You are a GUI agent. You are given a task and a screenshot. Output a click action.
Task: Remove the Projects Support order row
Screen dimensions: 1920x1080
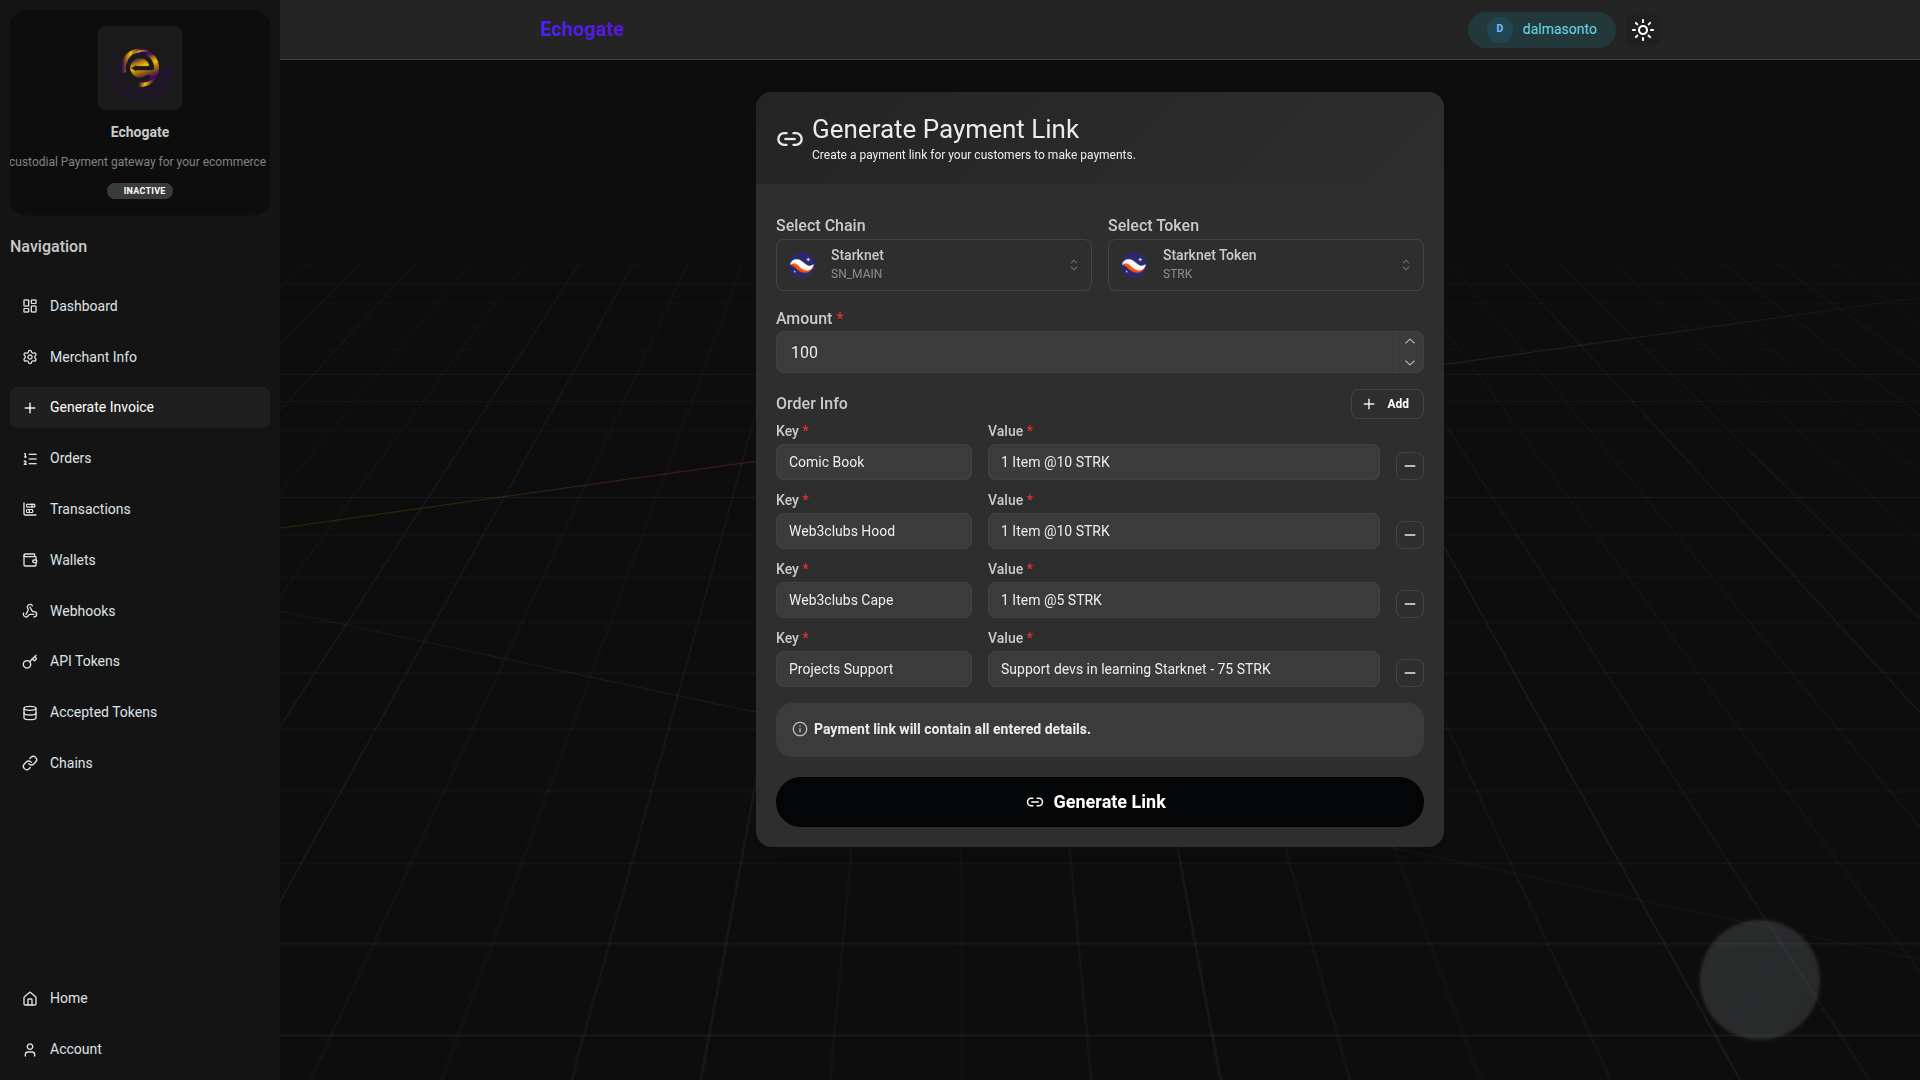pos(1409,673)
